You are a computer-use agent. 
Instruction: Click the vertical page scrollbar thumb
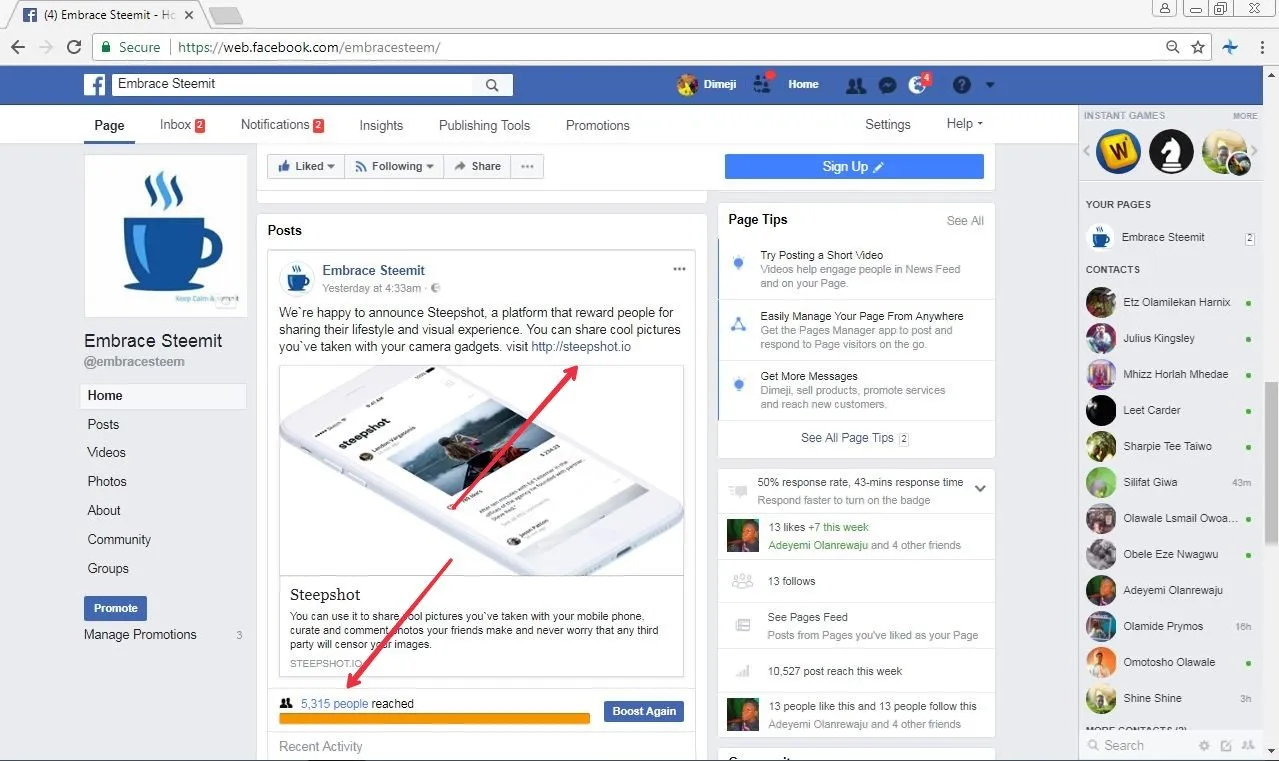(1271, 462)
